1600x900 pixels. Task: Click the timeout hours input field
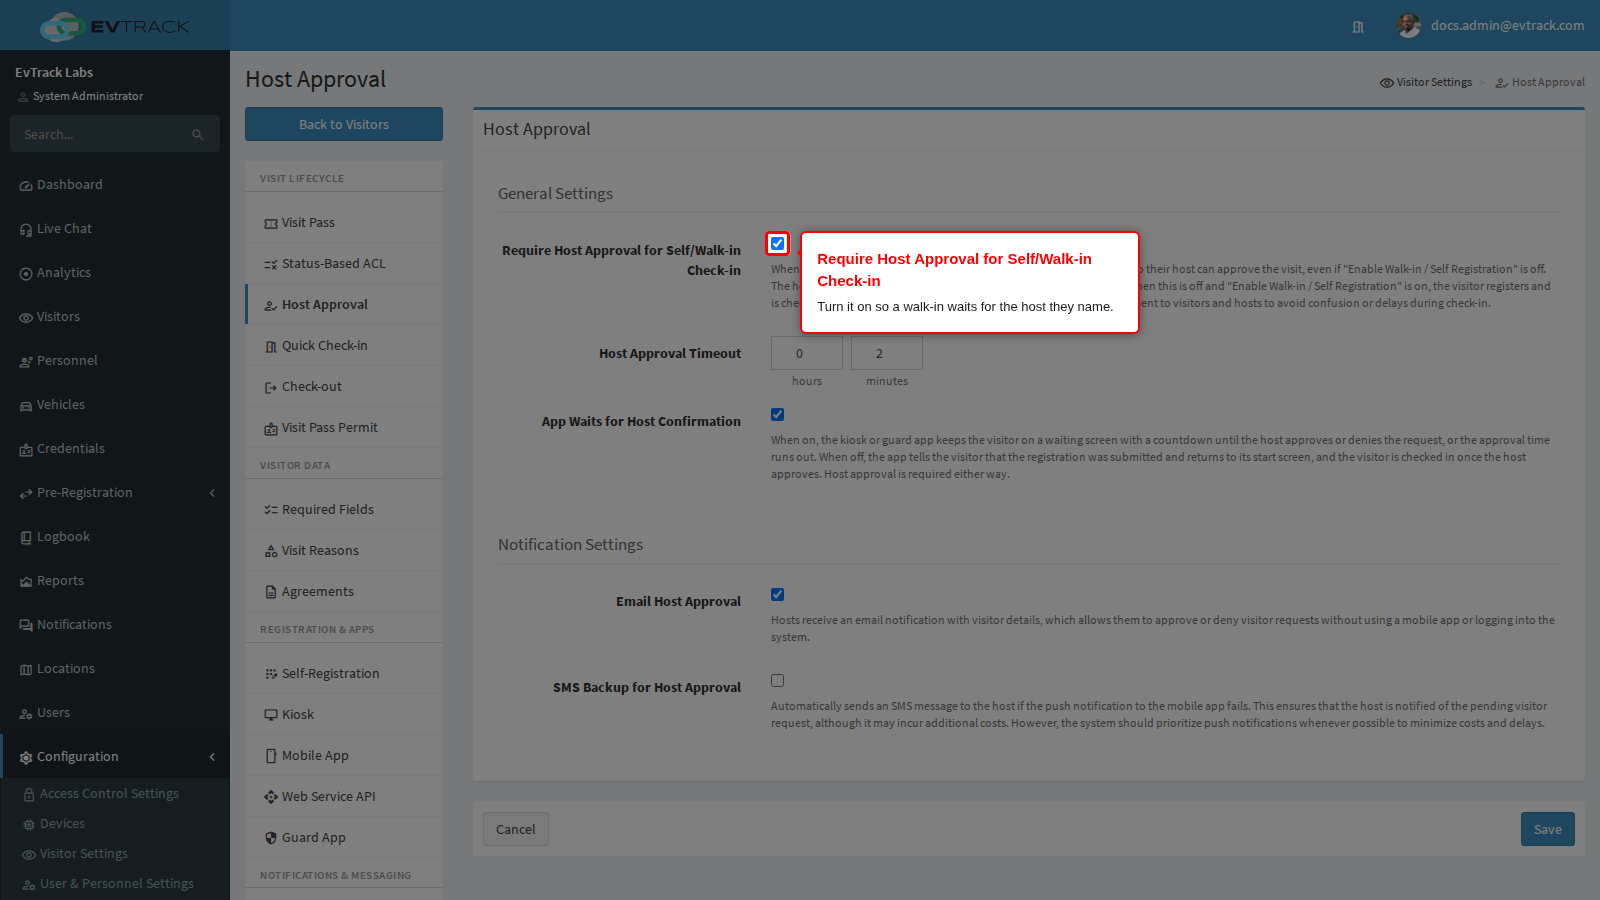coord(807,353)
